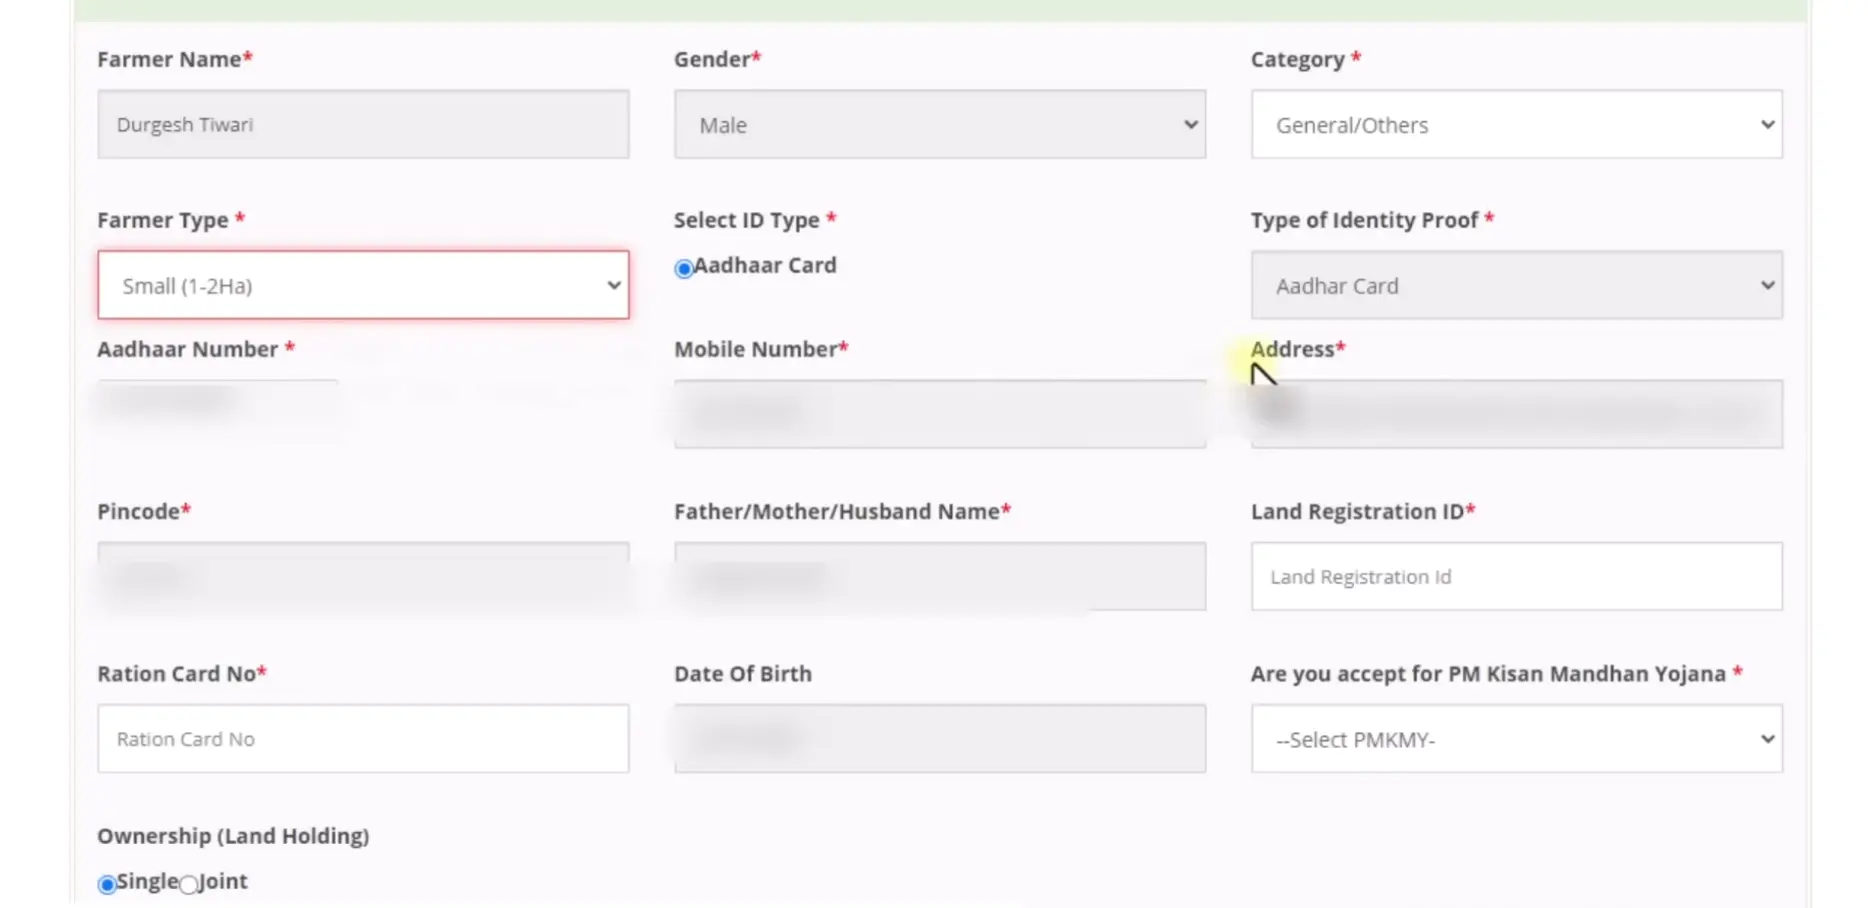Focus the Pincode input box
Screen dimensions: 1868x908
362,576
